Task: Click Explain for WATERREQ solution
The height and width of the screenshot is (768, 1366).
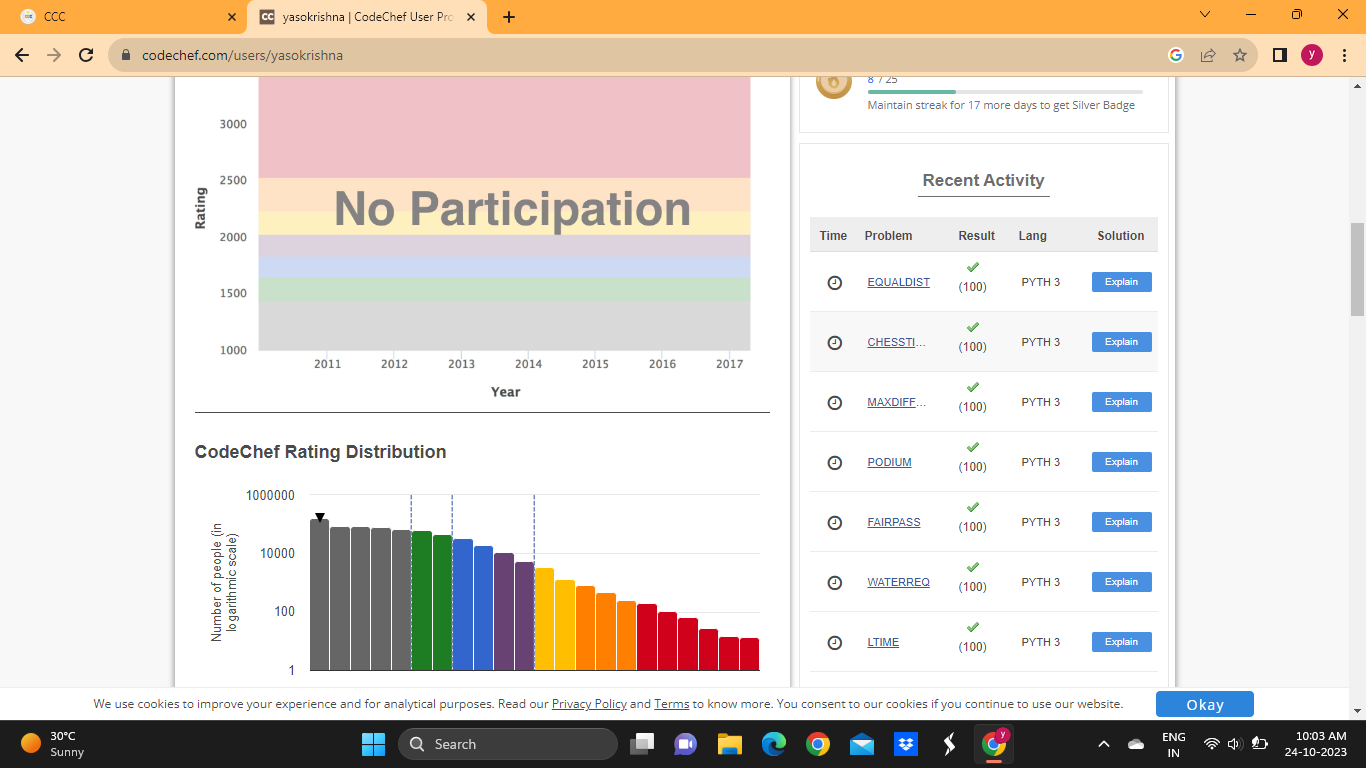Action: click(x=1121, y=582)
